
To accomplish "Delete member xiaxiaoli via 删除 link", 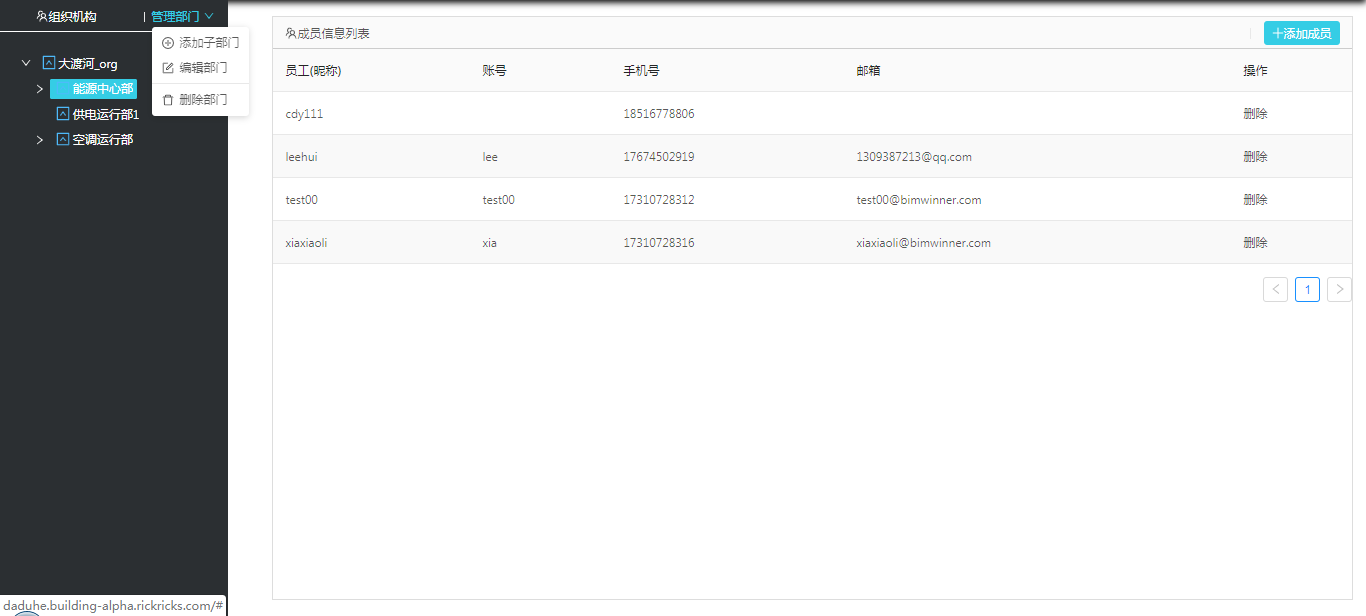I will click(x=1255, y=243).
